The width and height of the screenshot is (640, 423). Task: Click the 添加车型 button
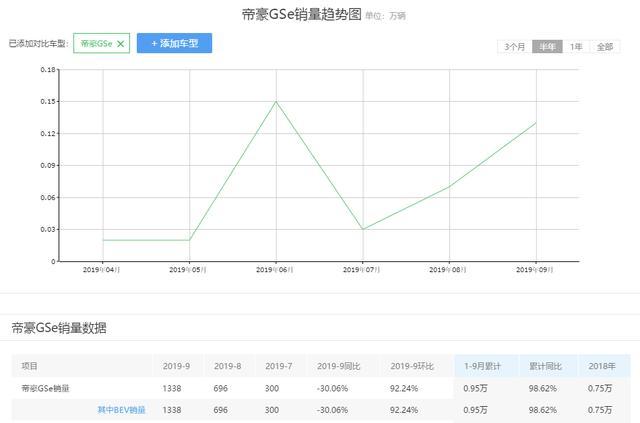(x=174, y=43)
